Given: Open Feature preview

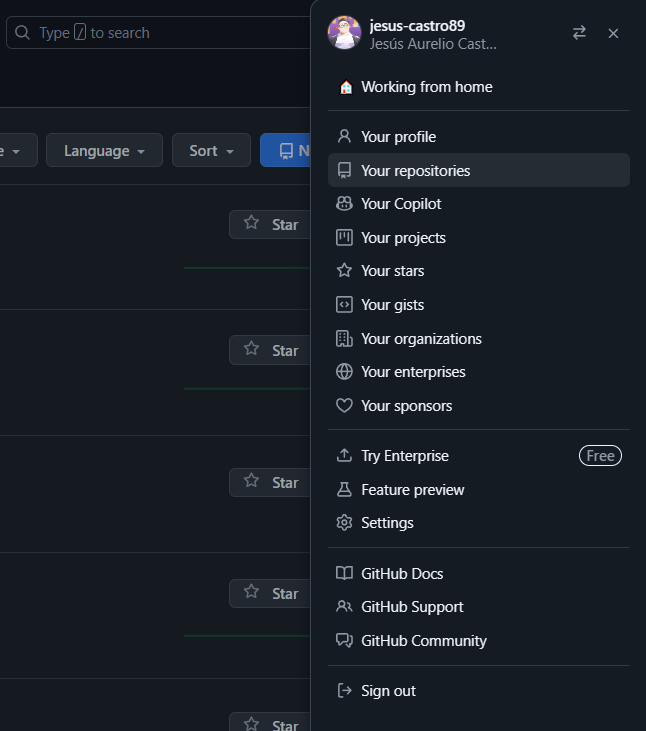Looking at the screenshot, I should 479,490.
